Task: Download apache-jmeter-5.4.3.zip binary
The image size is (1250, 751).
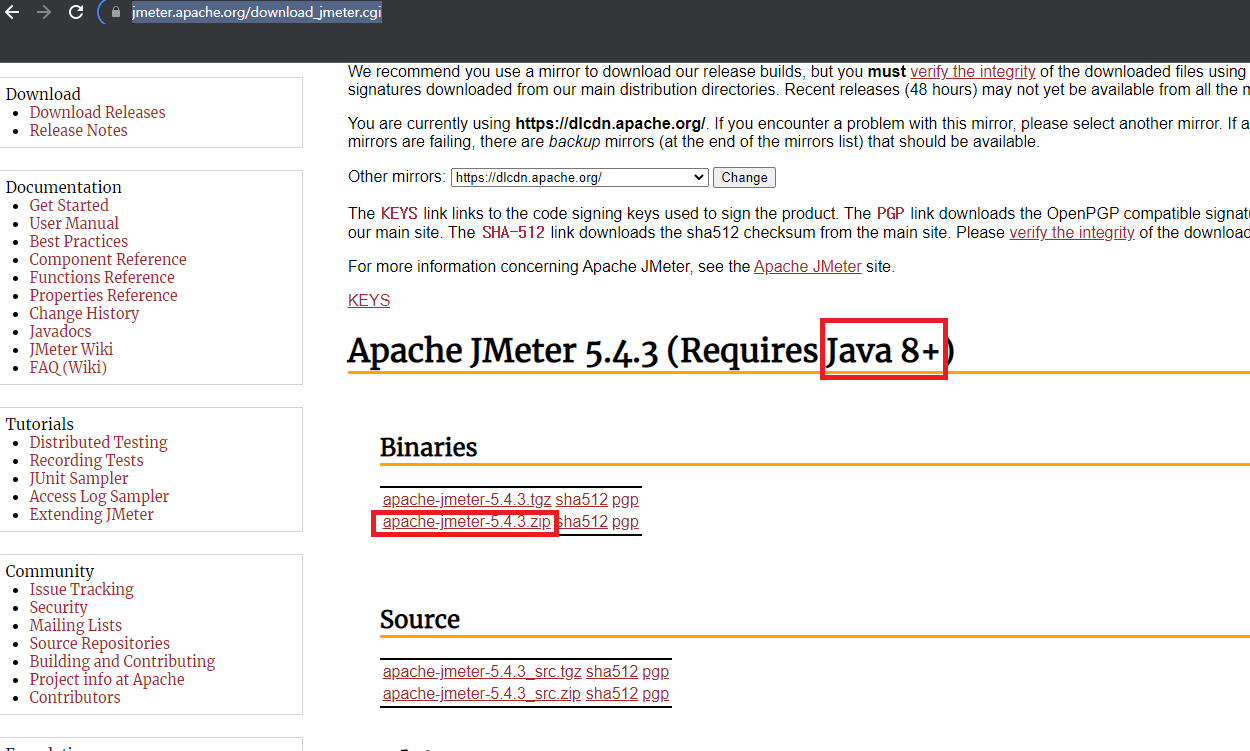Action: [466, 521]
